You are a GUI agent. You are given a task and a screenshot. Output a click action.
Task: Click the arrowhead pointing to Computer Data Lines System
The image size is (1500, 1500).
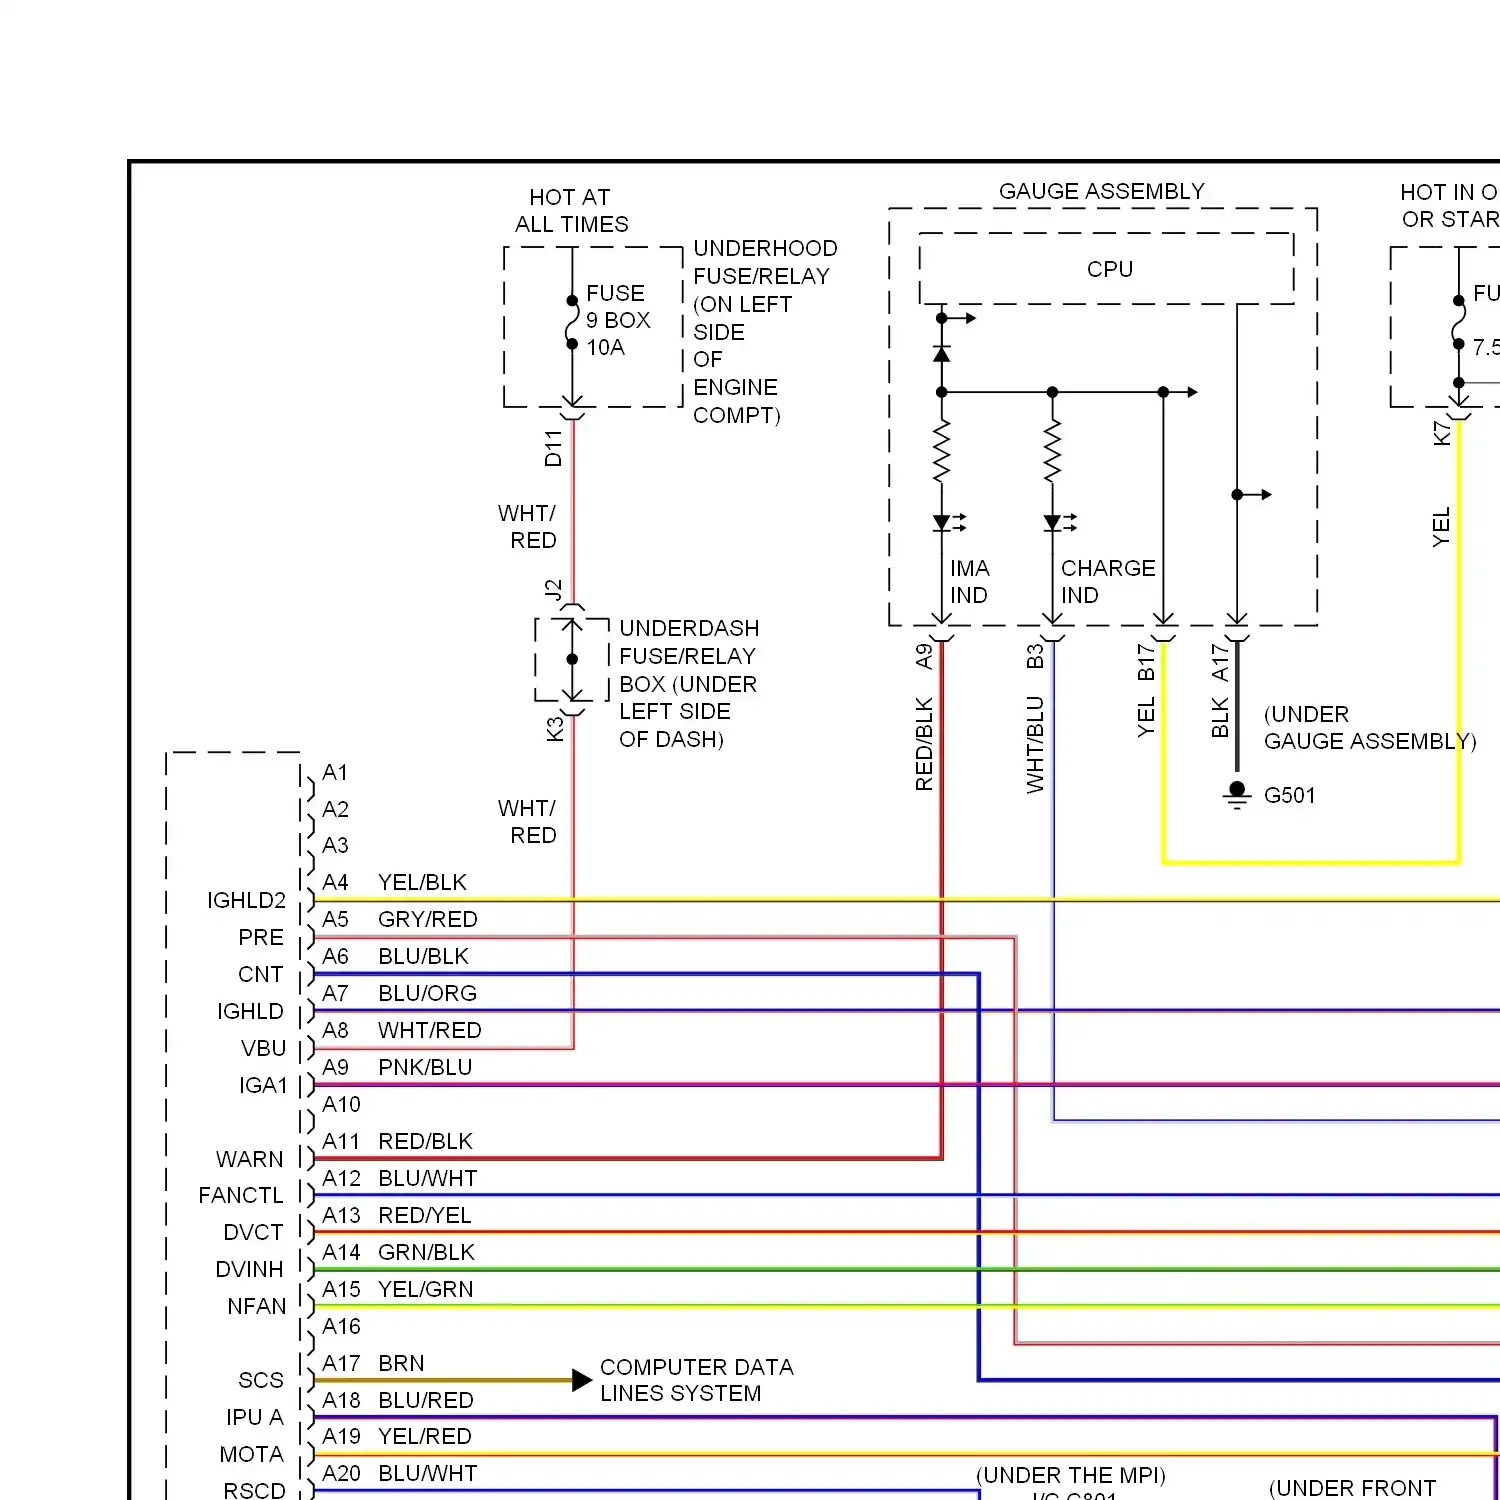coord(582,1380)
